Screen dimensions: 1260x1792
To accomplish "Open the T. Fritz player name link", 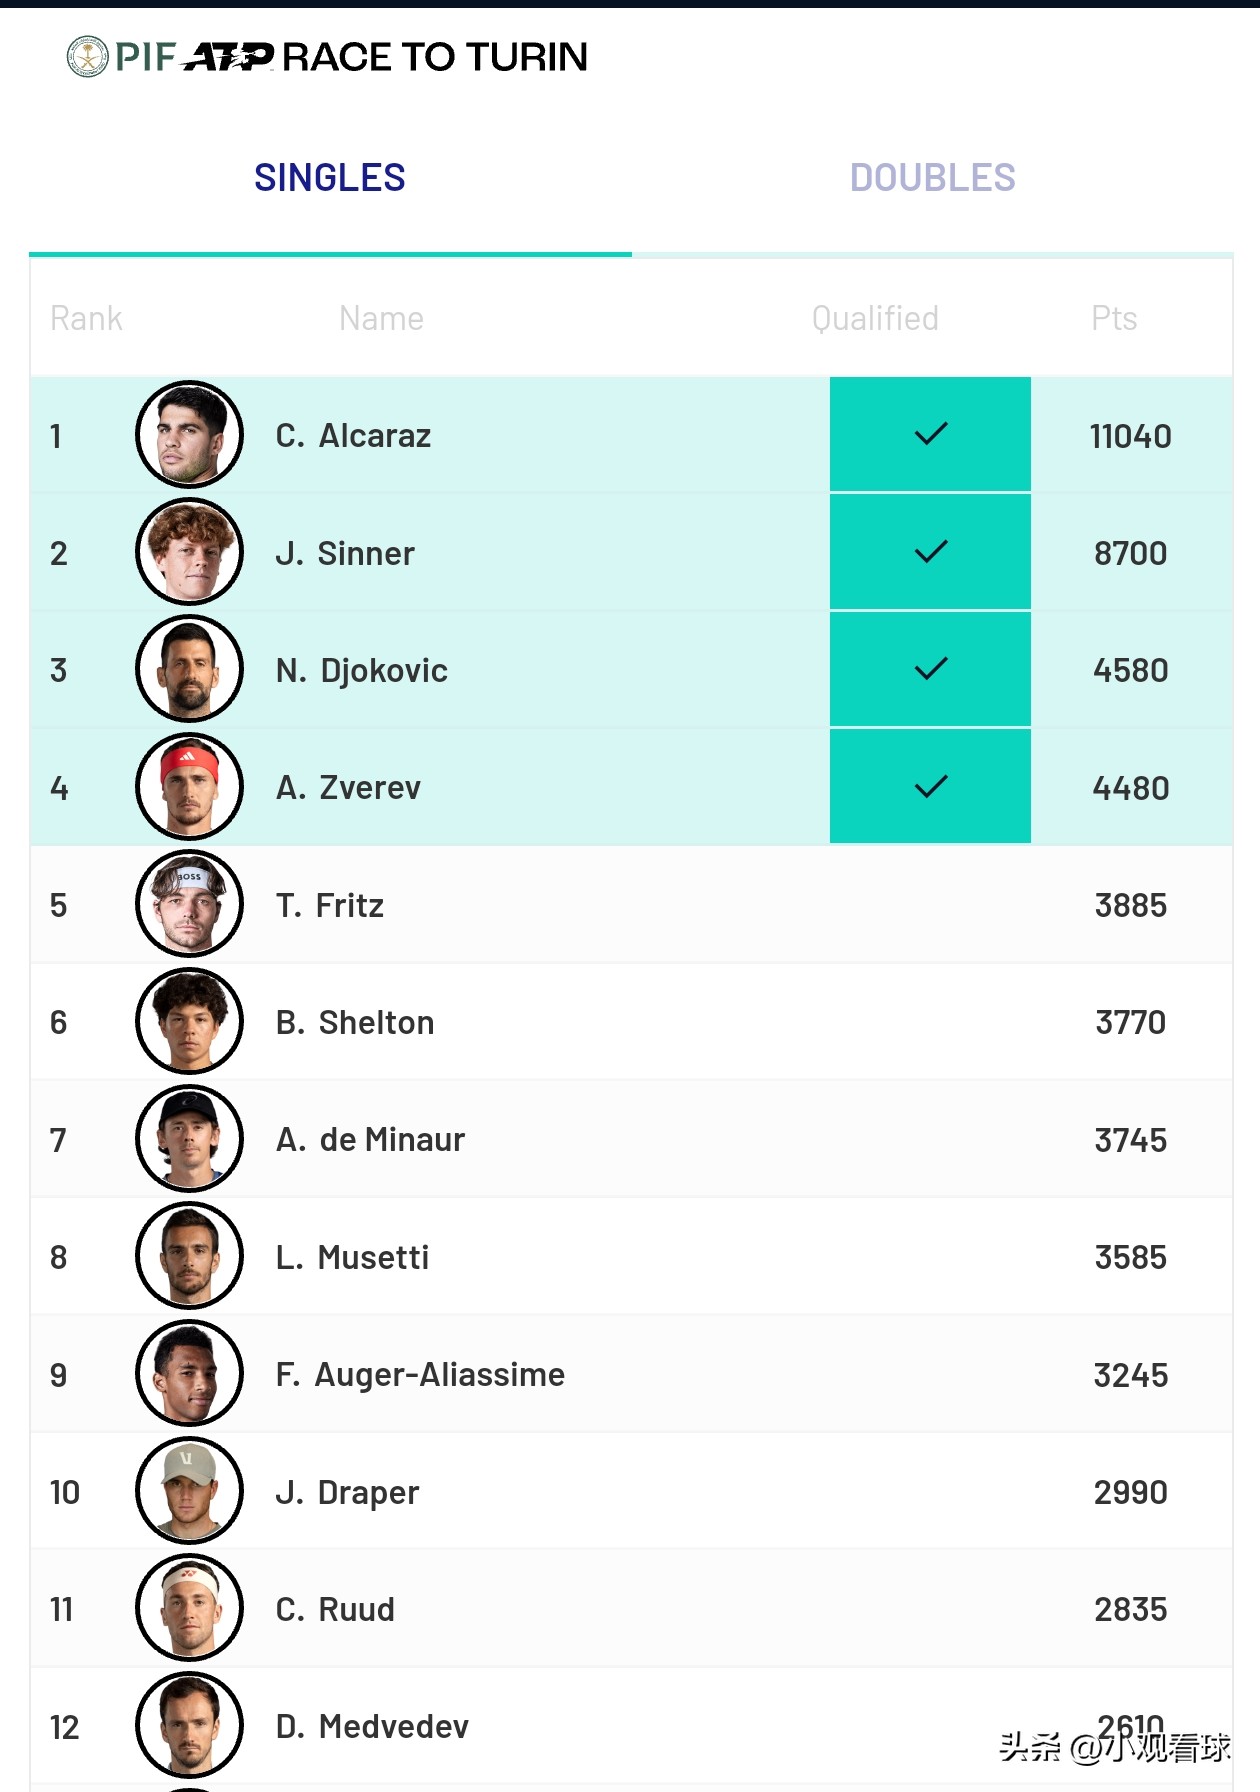I will click(x=330, y=905).
